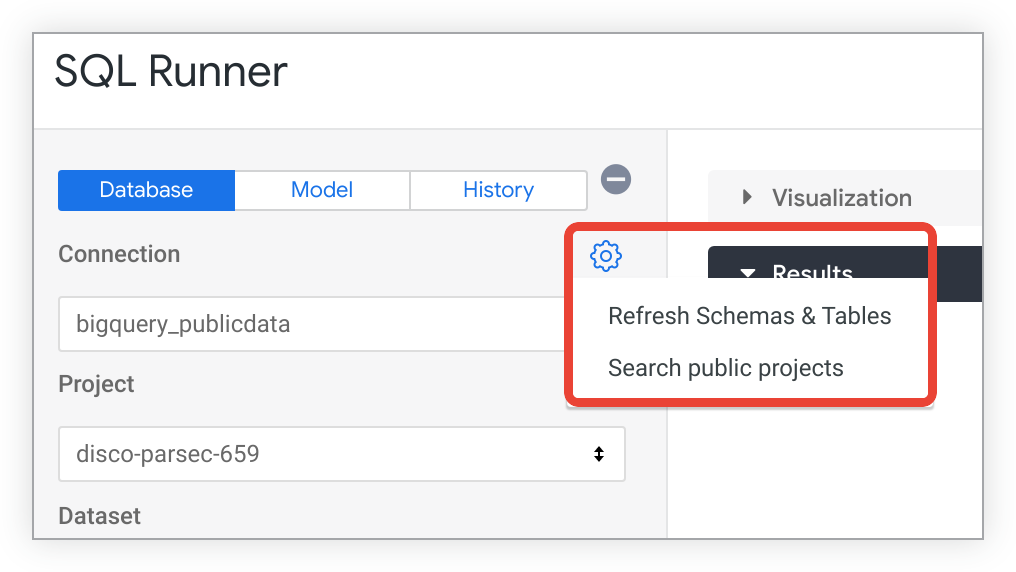Expand the Visualization panel triangle
This screenshot has height=572, width=1016.
[x=747, y=197]
